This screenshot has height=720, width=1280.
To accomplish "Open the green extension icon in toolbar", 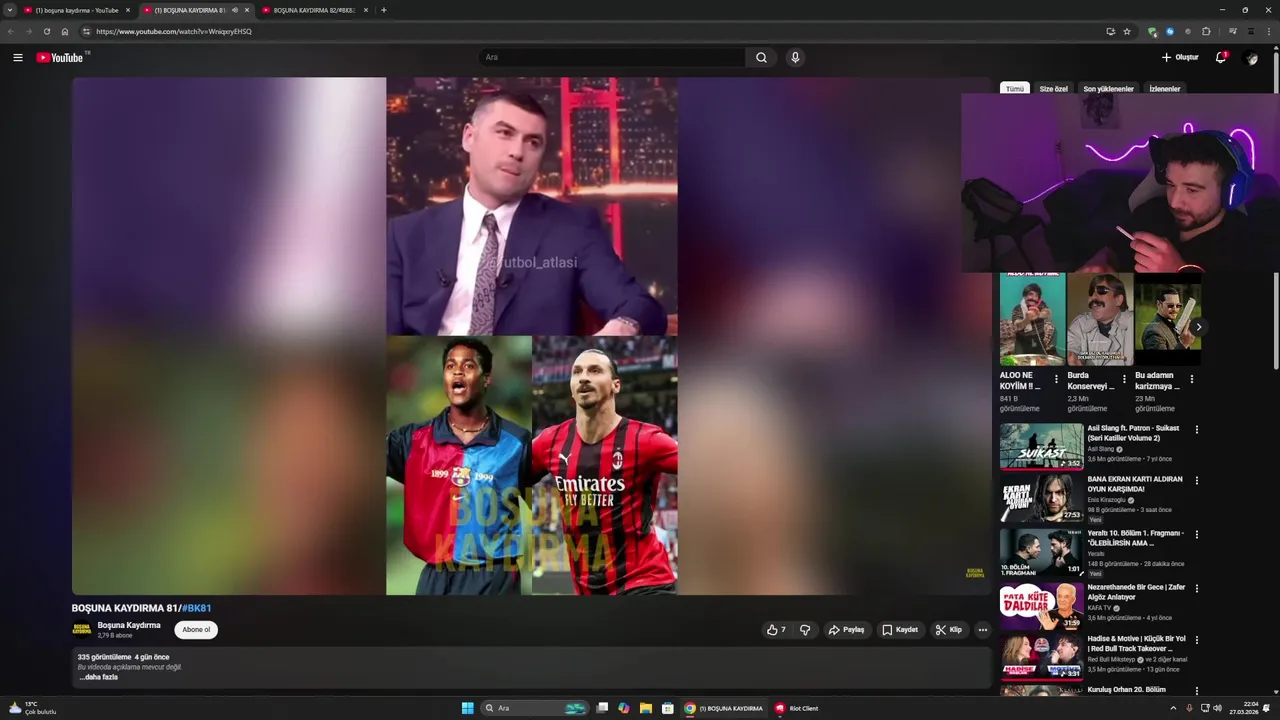I will coord(1152,31).
